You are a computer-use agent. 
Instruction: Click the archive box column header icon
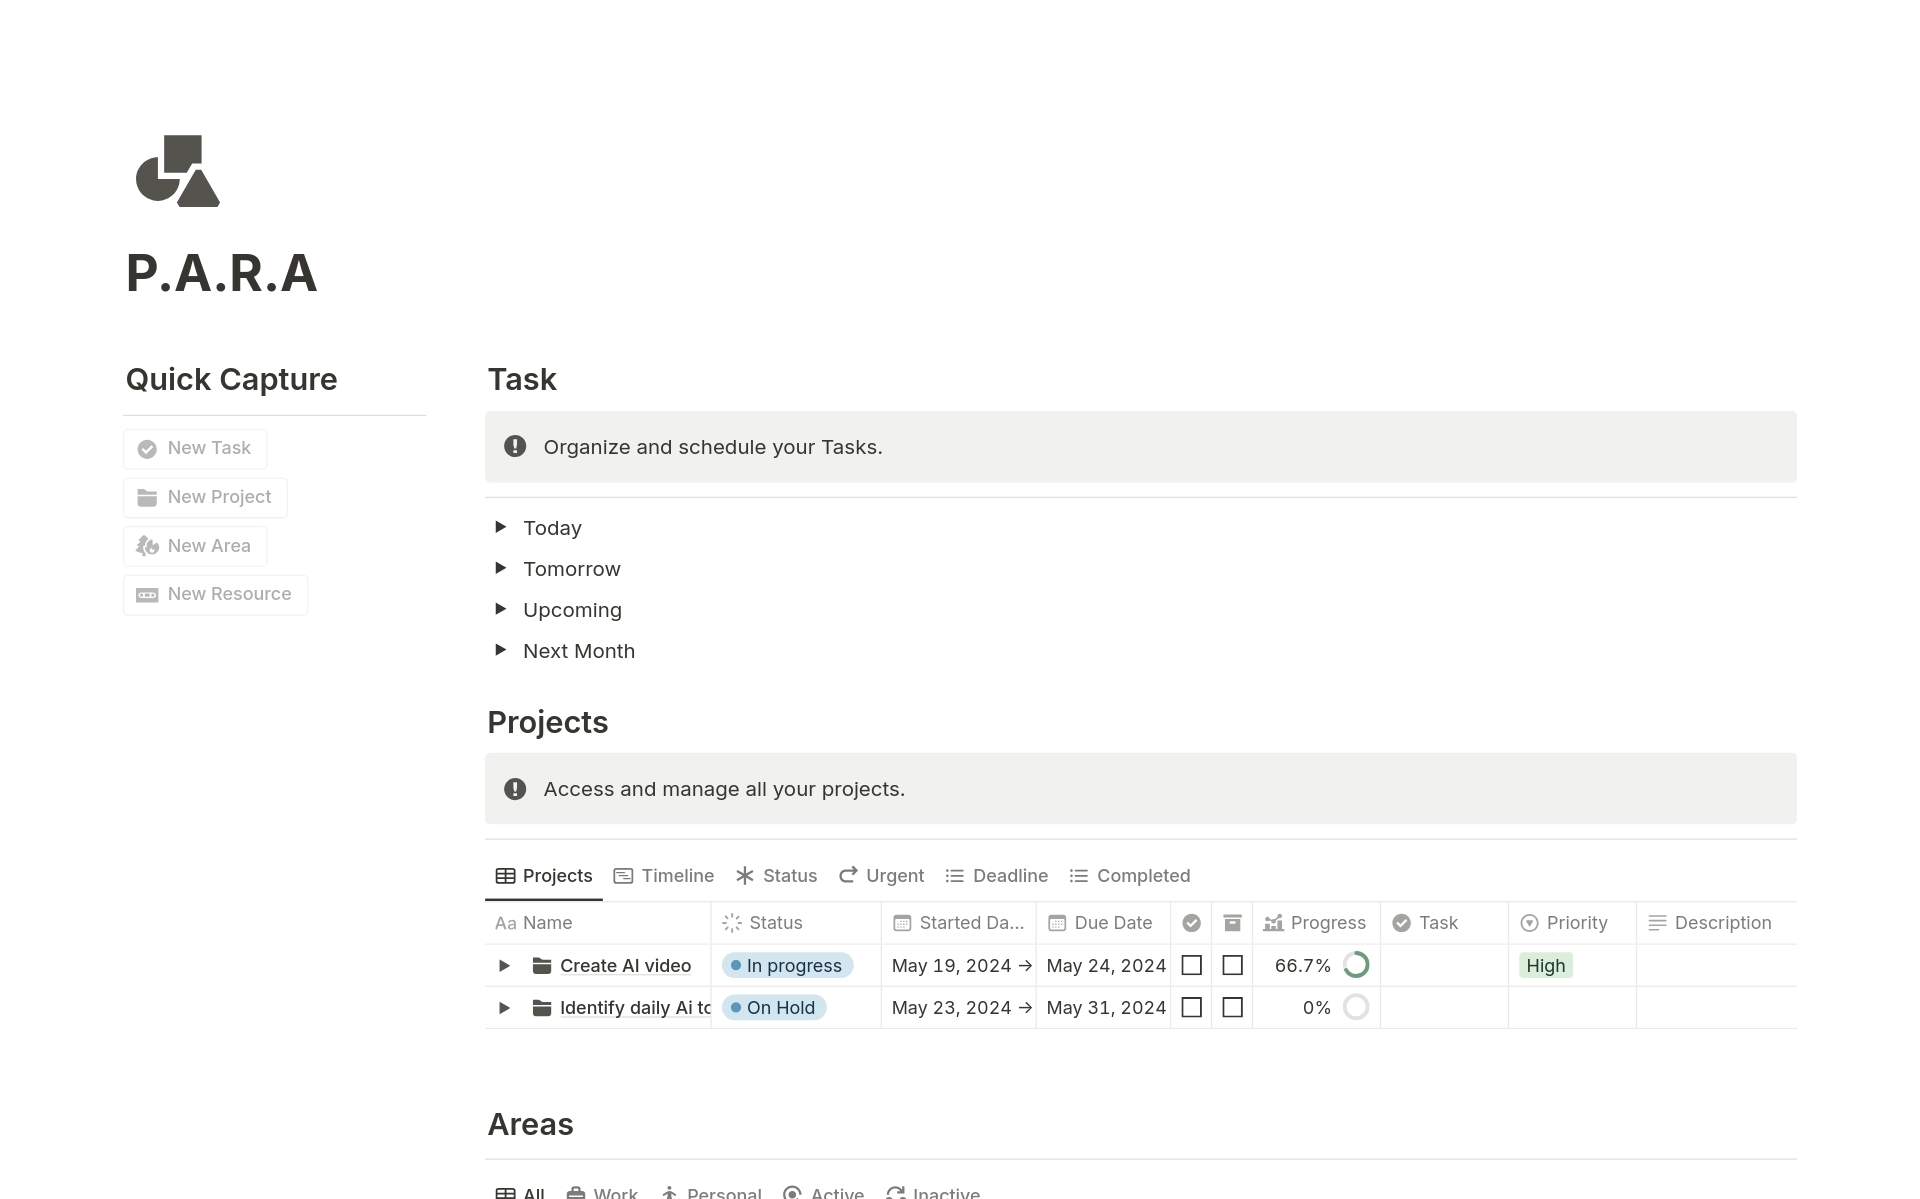point(1232,923)
